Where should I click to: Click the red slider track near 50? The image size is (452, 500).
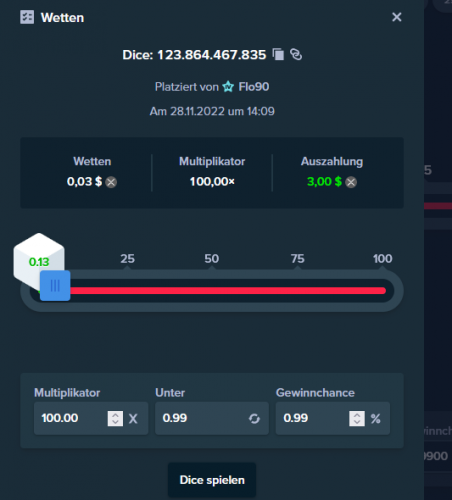(x=212, y=291)
